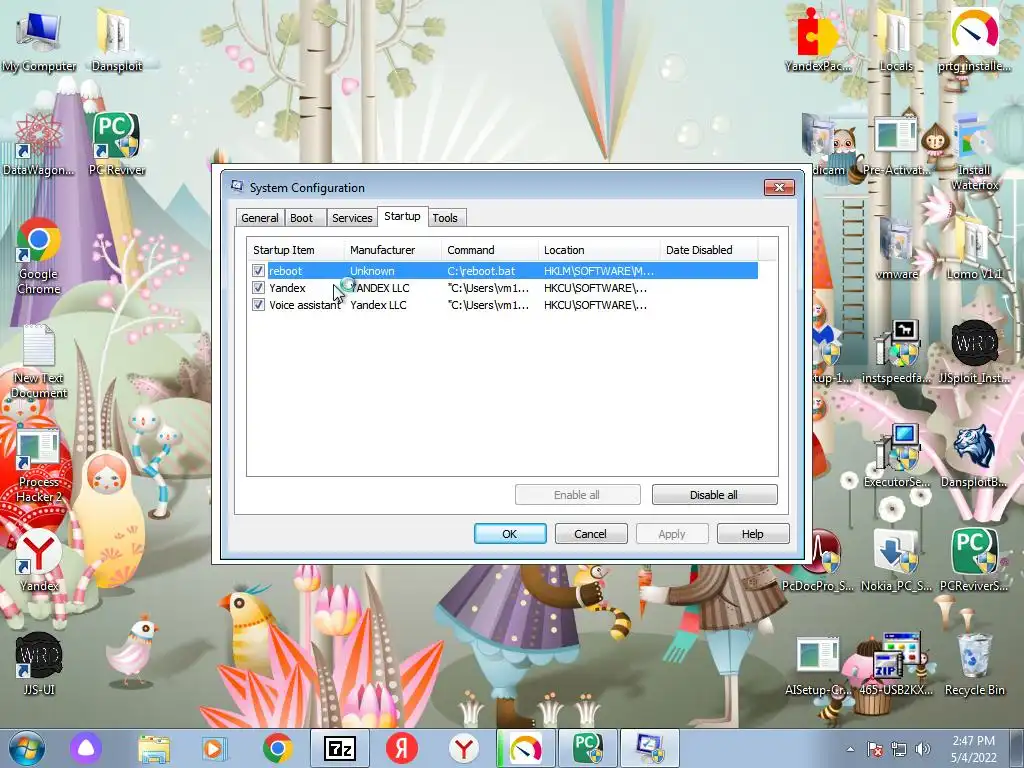Uncheck the Yandex startup item checkbox
The height and width of the screenshot is (768, 1024).
pyautogui.click(x=259, y=287)
